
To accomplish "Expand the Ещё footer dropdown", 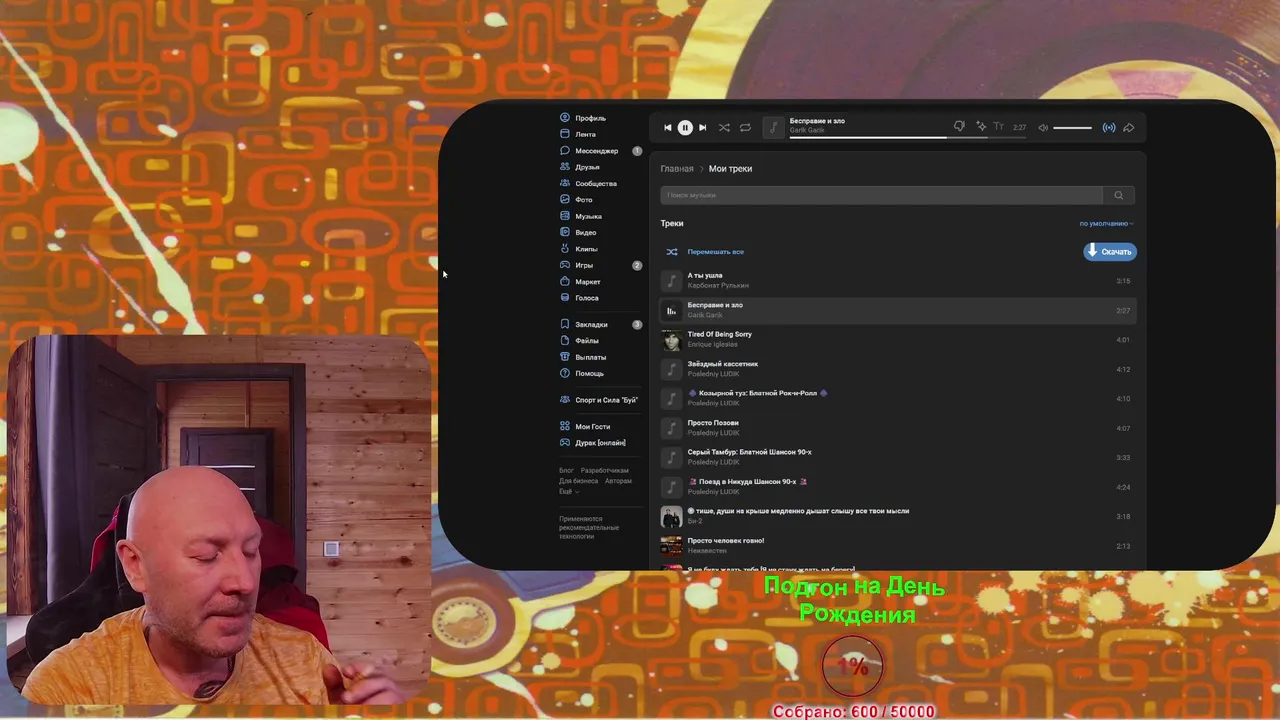I will pos(569,492).
